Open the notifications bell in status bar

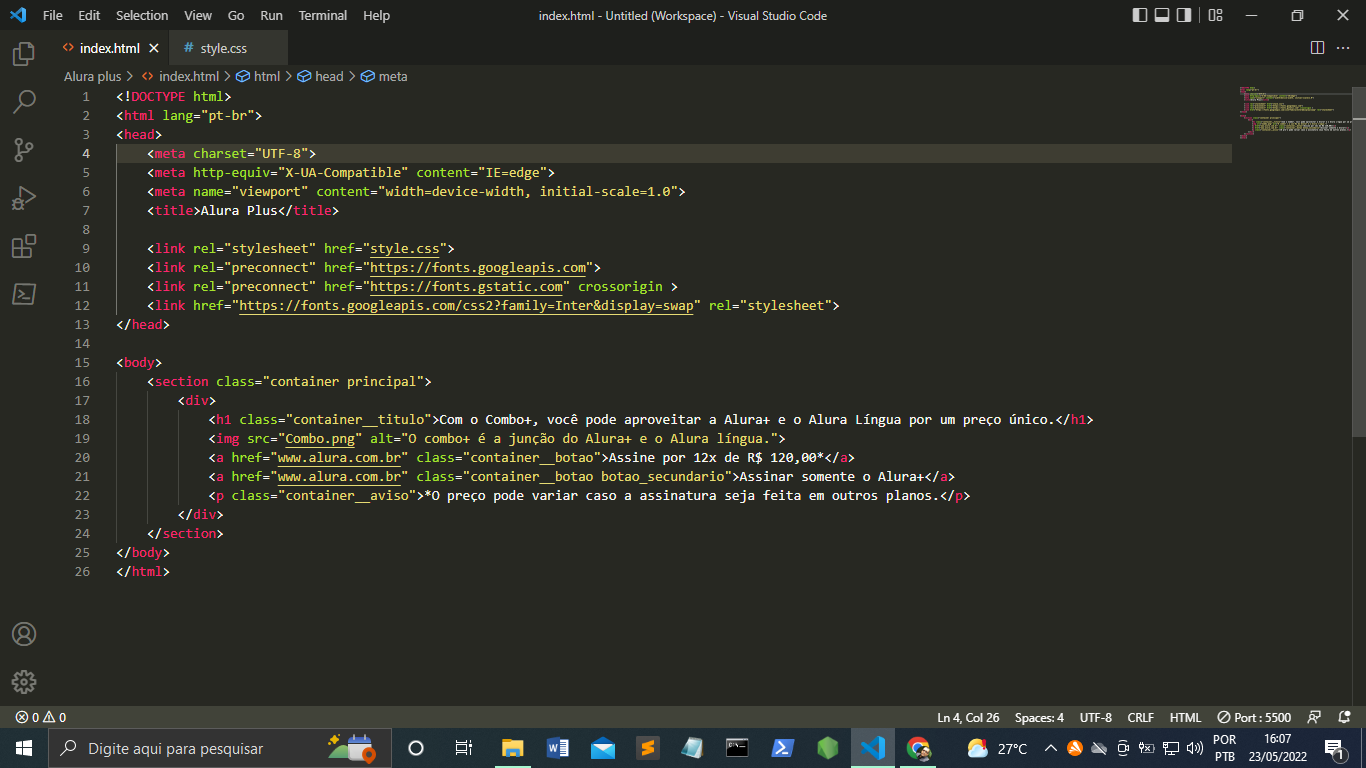(x=1343, y=717)
